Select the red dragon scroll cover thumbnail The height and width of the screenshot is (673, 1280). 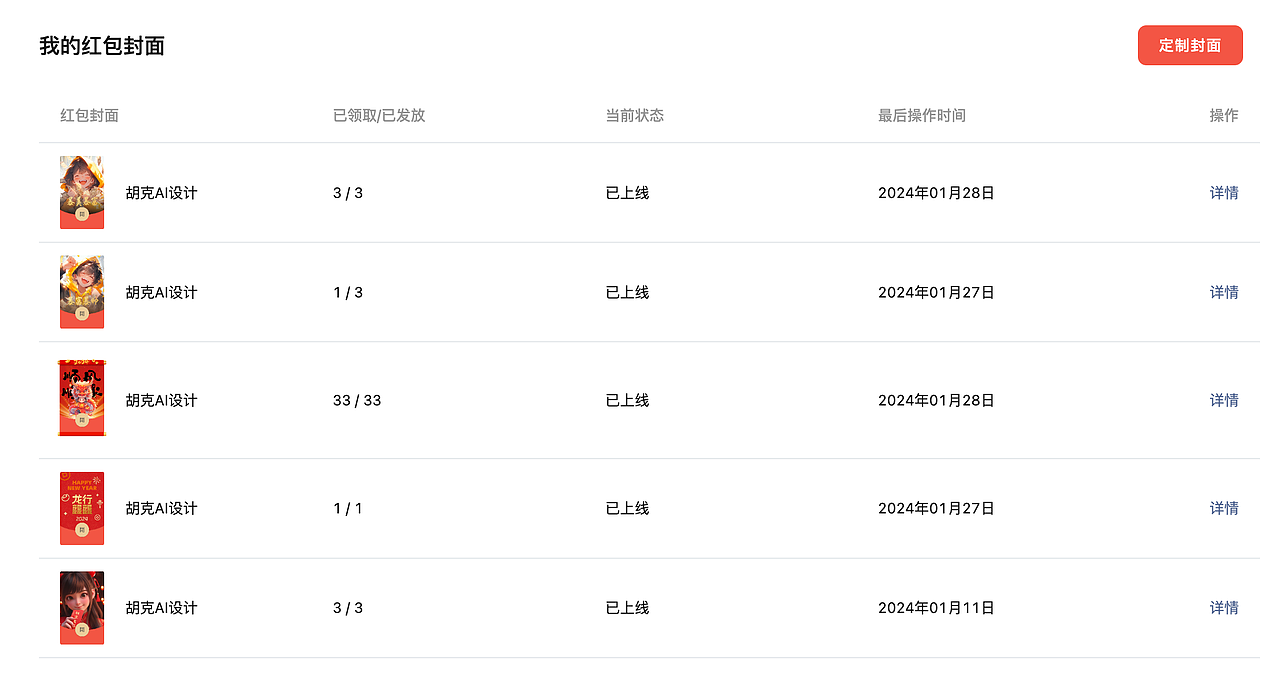pyautogui.click(x=82, y=399)
